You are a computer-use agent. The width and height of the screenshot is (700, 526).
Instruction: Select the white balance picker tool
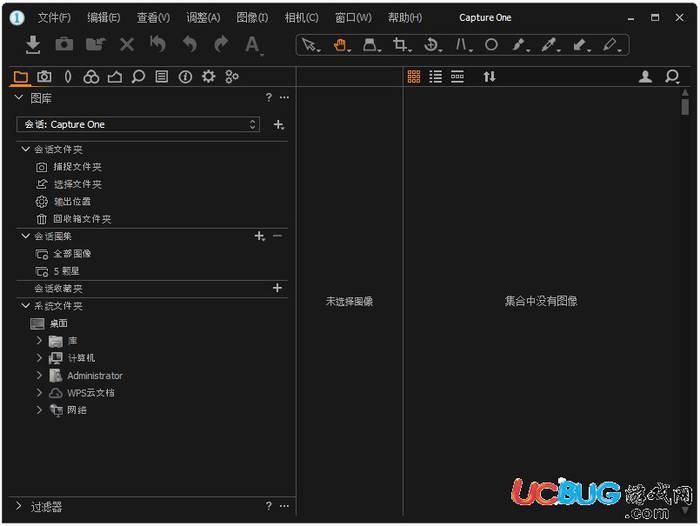(550, 45)
